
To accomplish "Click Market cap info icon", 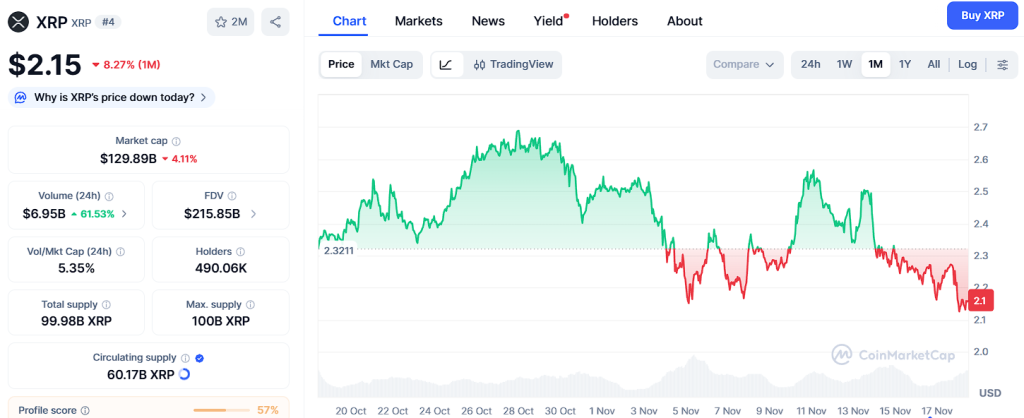I will point(177,142).
